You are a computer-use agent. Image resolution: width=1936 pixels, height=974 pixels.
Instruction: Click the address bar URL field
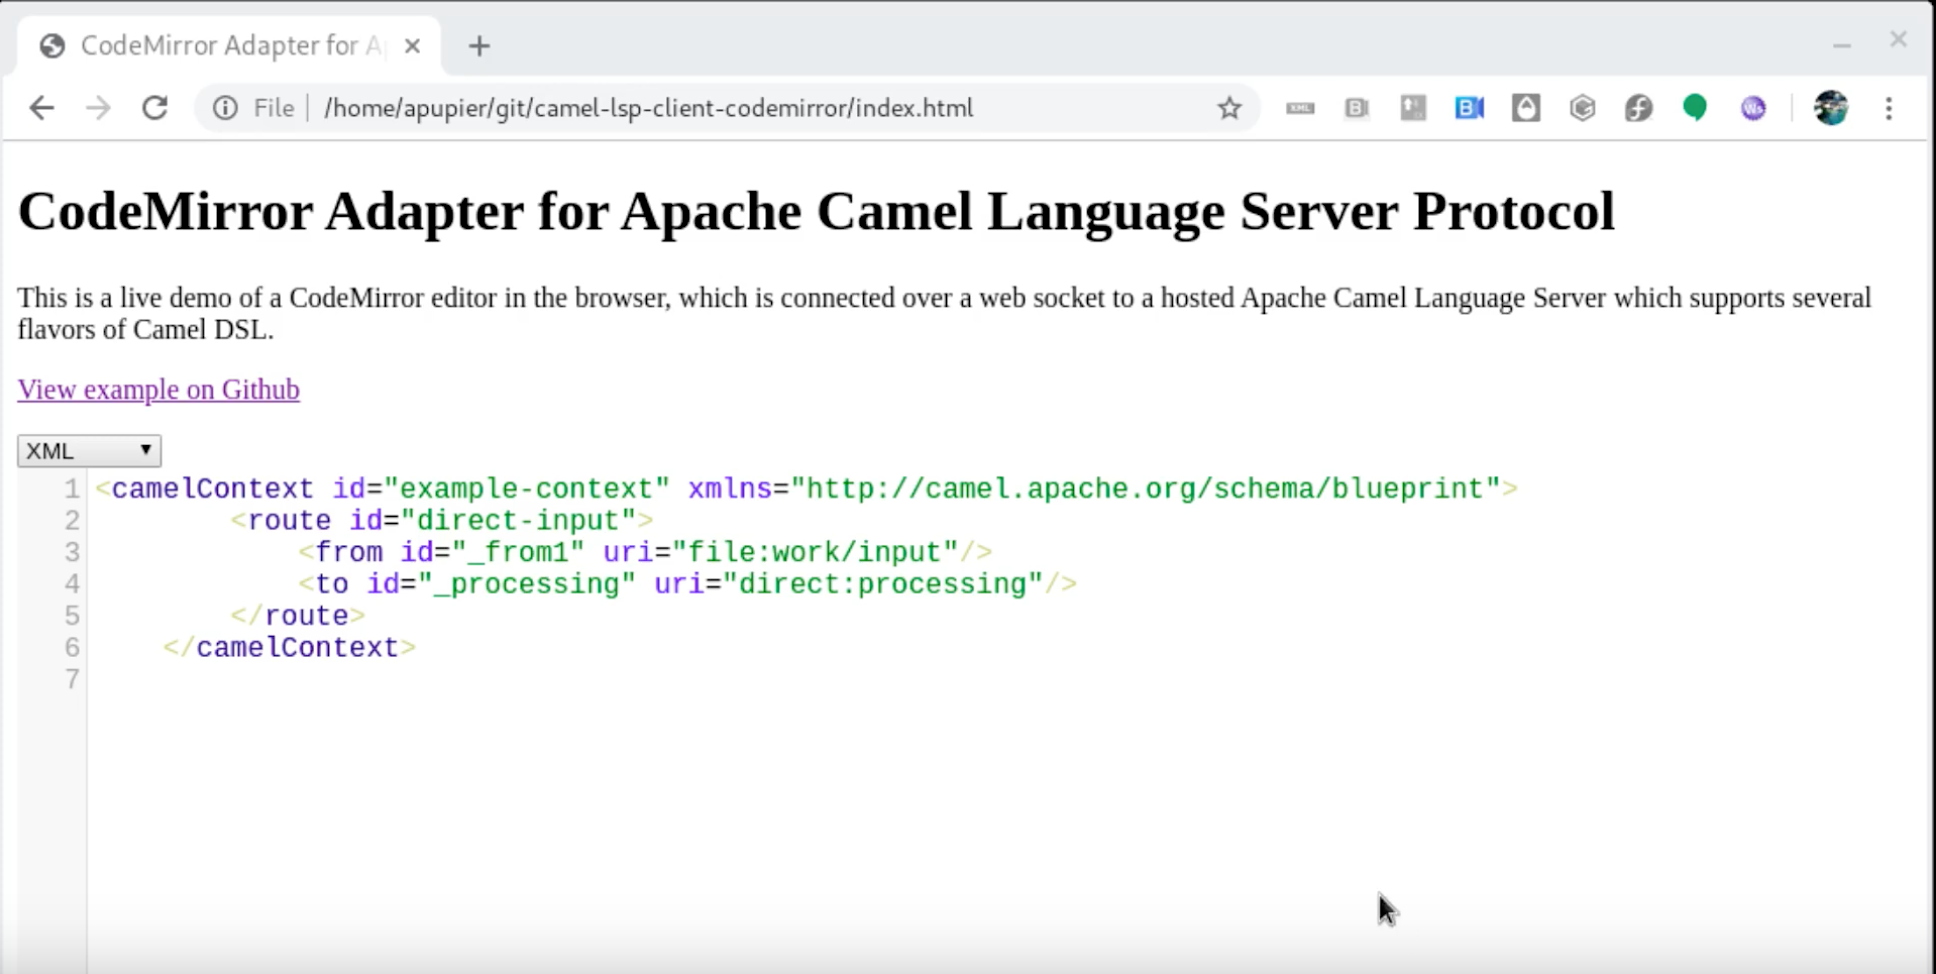coord(648,108)
